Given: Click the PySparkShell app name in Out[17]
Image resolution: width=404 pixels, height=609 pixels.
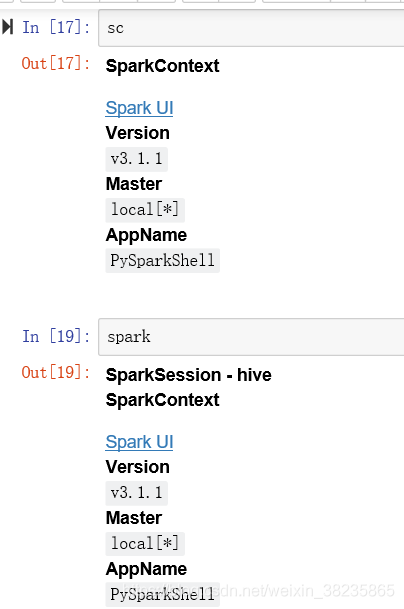Looking at the screenshot, I should click(162, 261).
